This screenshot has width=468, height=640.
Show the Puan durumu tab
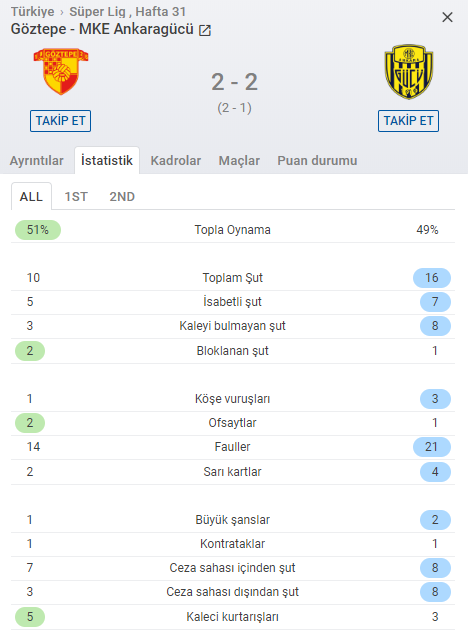317,161
